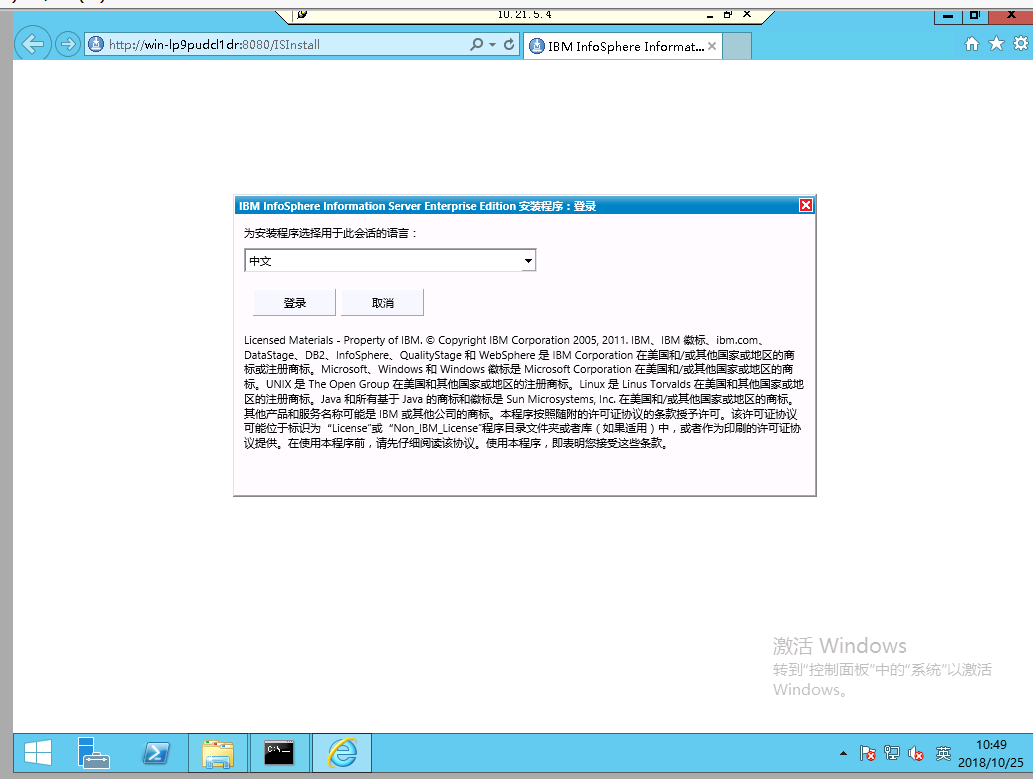Open the Start menu
Viewport: 1033px width, 779px height.
38,752
